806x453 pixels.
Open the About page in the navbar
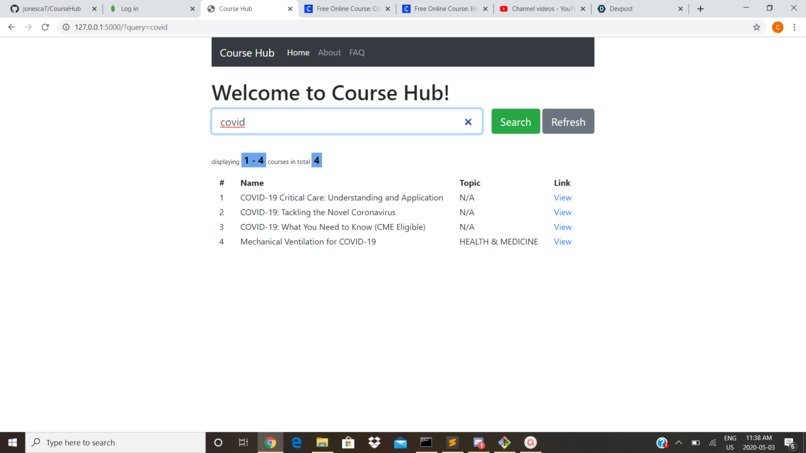(329, 52)
